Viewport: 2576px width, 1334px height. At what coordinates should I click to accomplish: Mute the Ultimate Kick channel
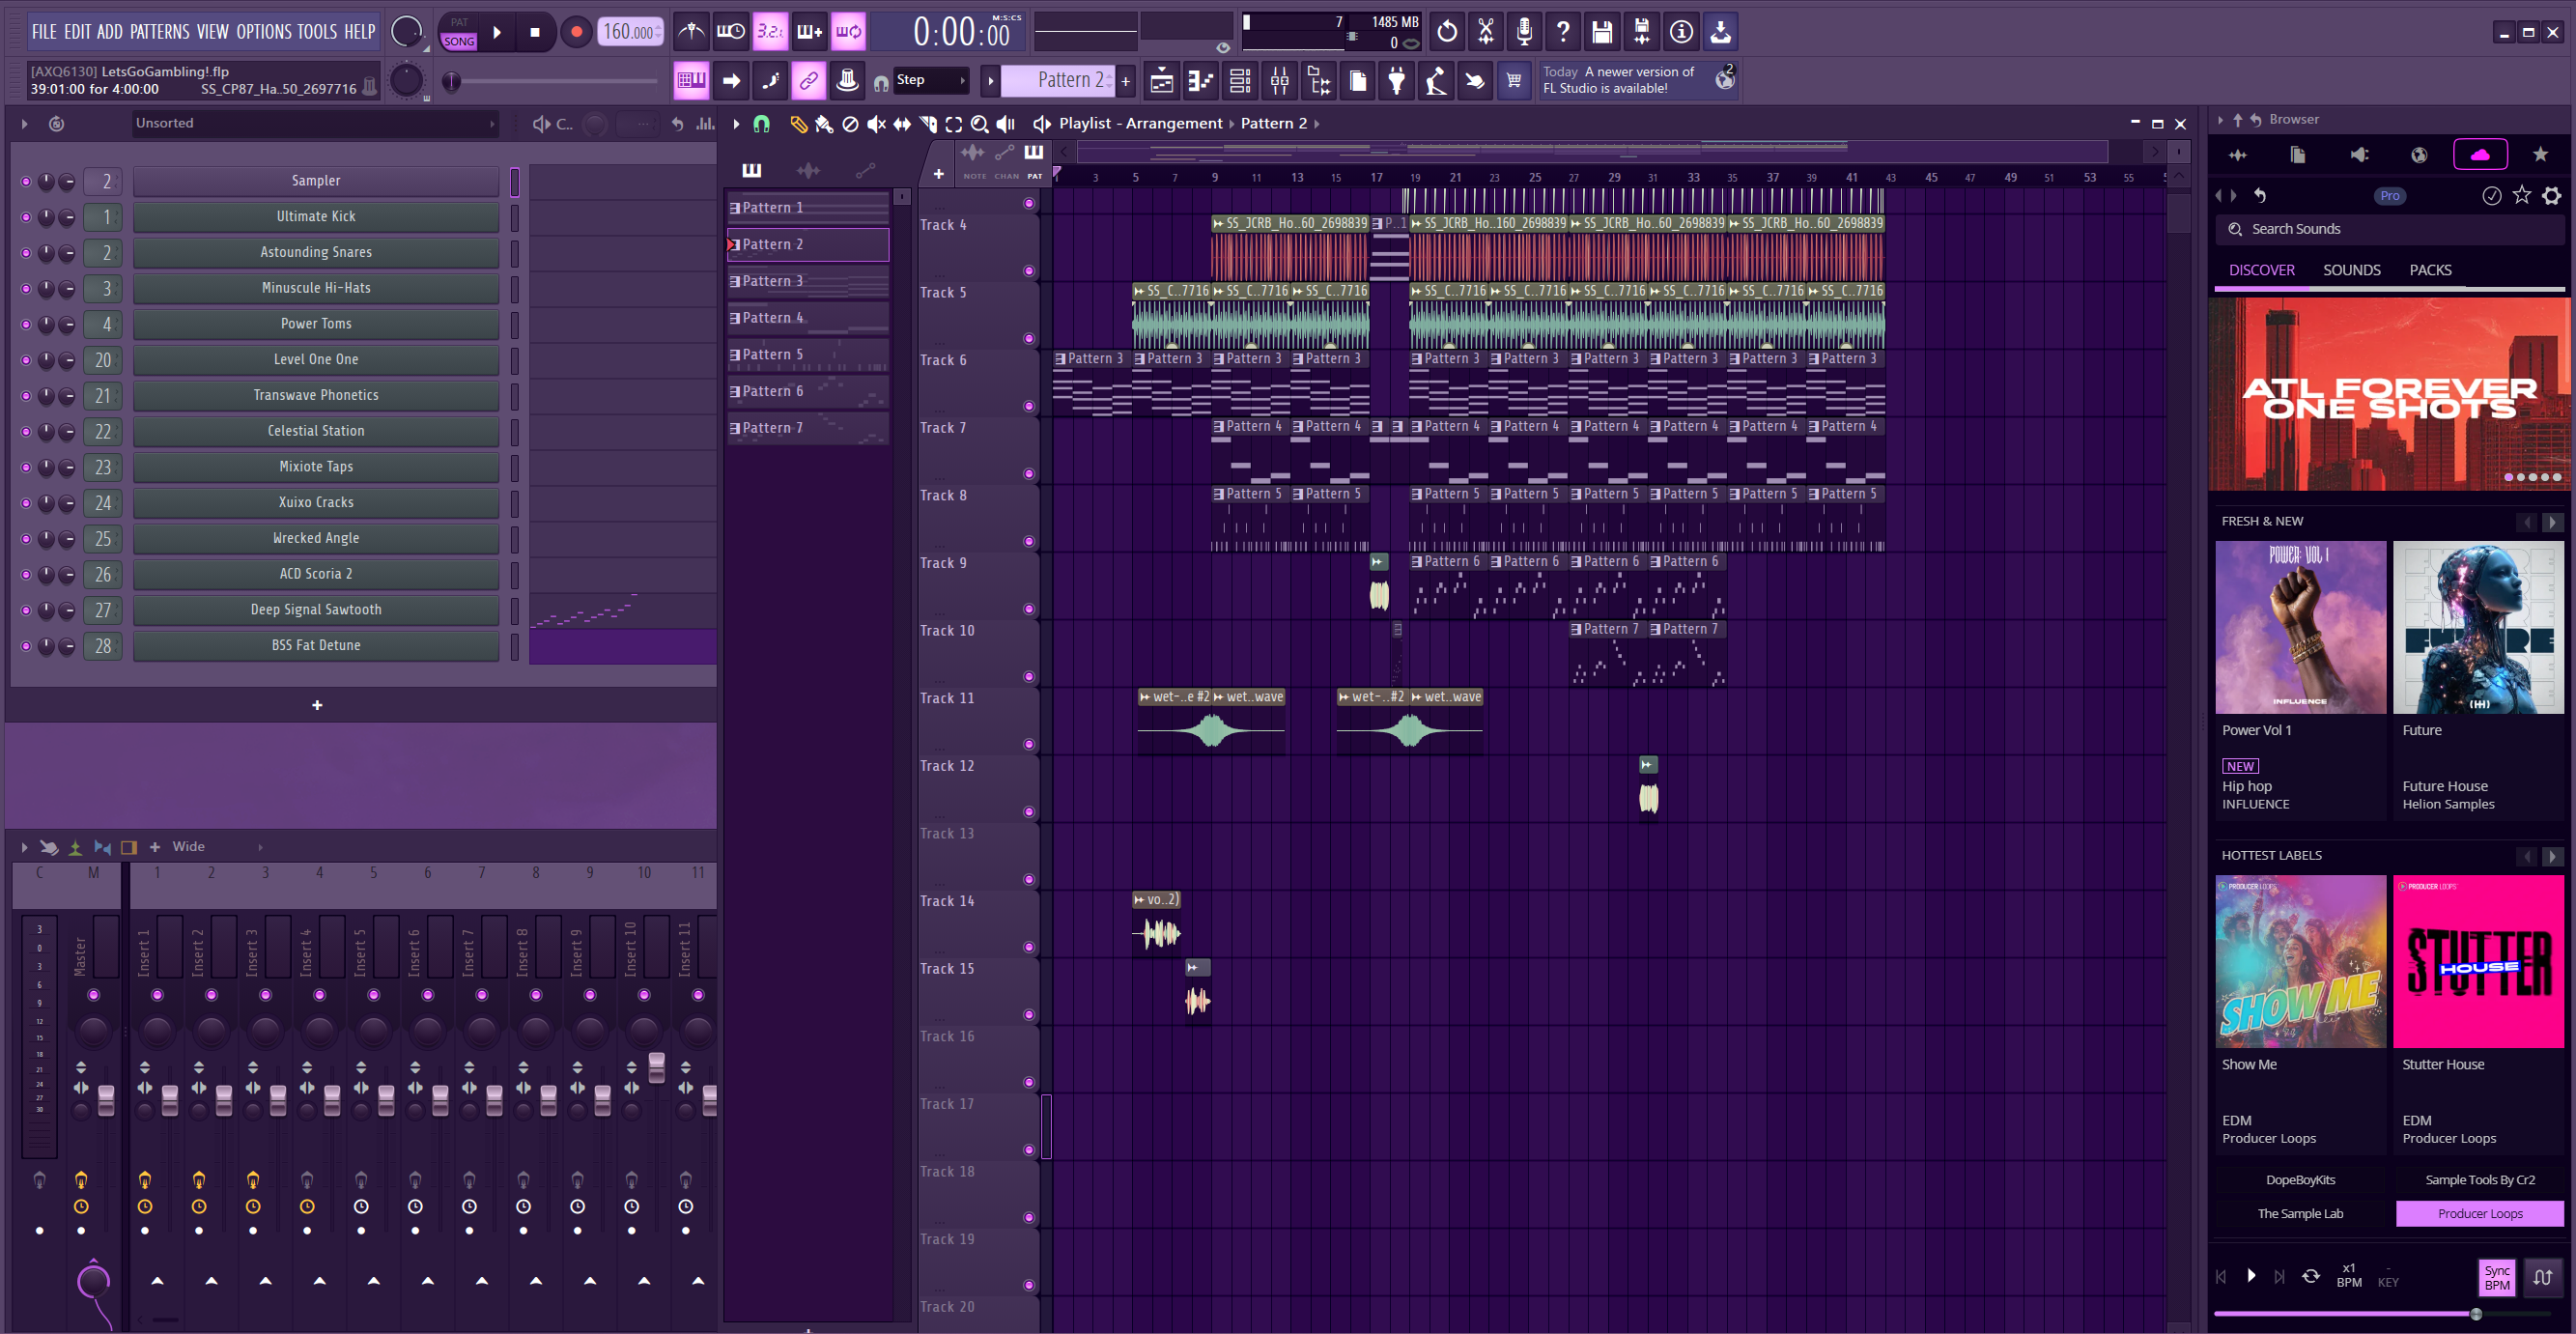coord(26,217)
